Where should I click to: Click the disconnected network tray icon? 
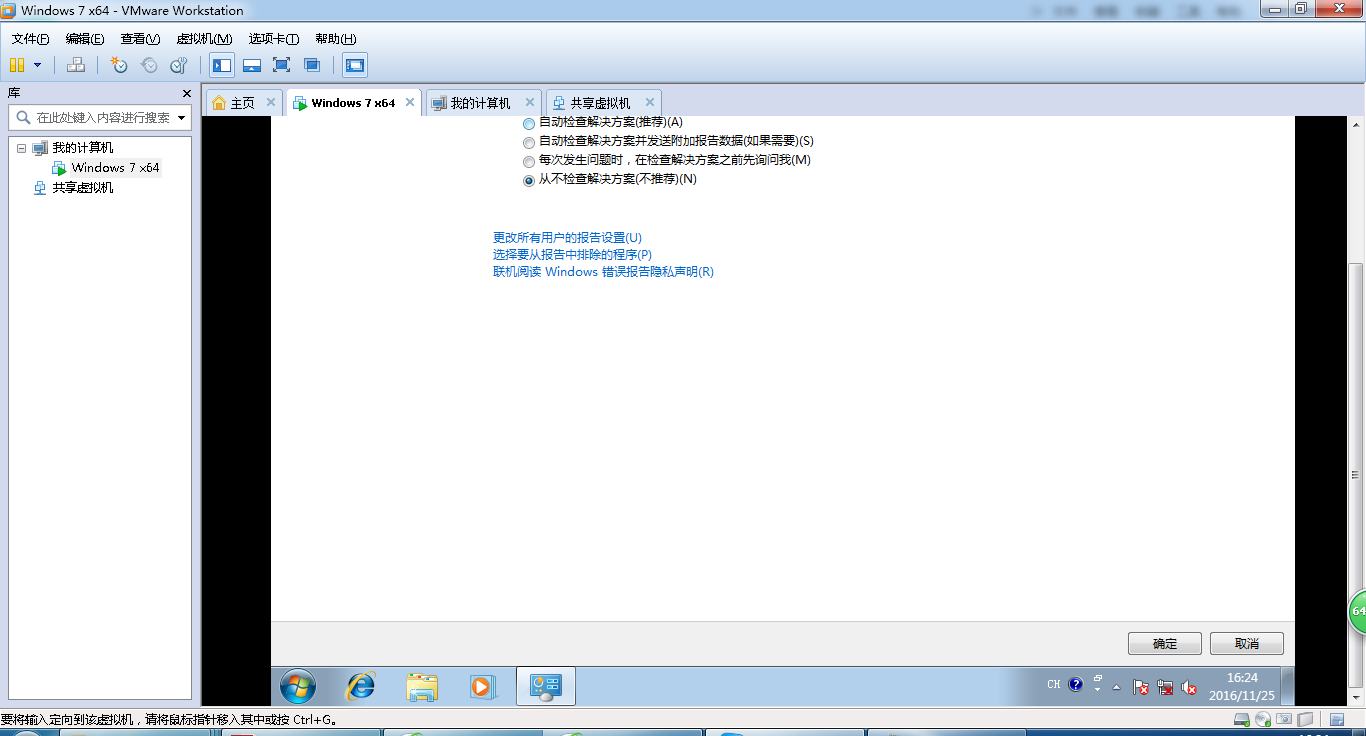point(1165,687)
